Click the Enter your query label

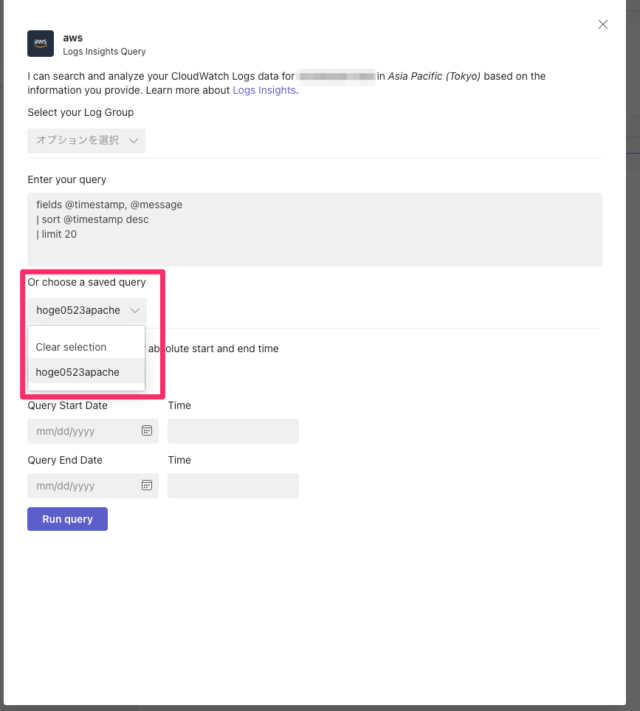coord(67,179)
